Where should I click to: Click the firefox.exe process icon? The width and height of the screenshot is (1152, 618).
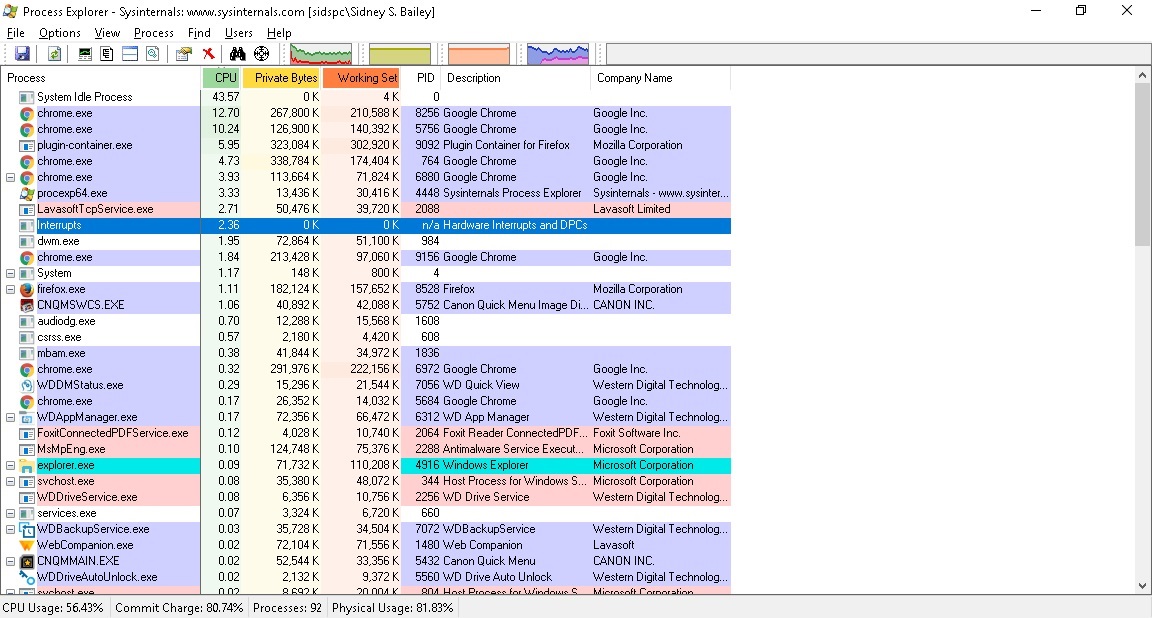pos(26,290)
